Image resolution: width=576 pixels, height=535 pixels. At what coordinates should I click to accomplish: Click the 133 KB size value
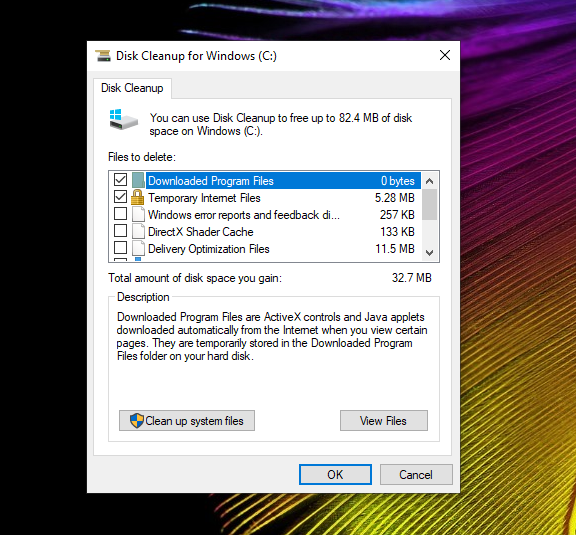[397, 232]
